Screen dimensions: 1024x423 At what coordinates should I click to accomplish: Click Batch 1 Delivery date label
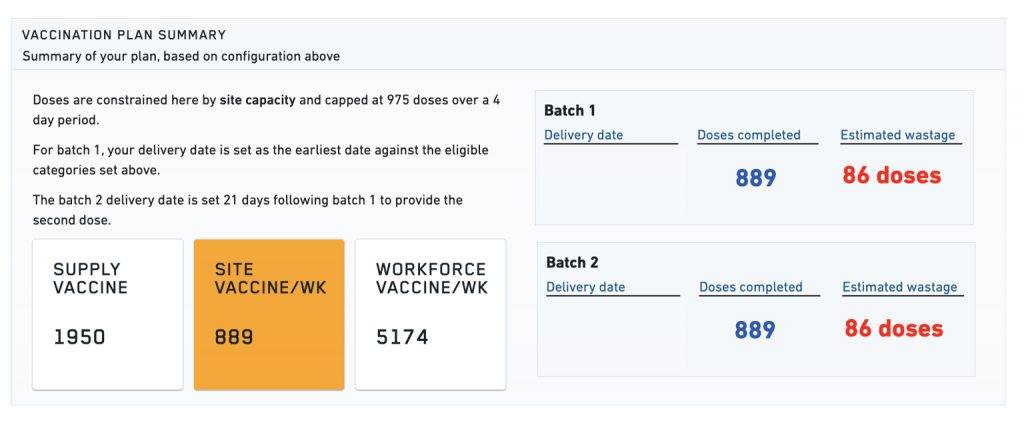coord(584,135)
